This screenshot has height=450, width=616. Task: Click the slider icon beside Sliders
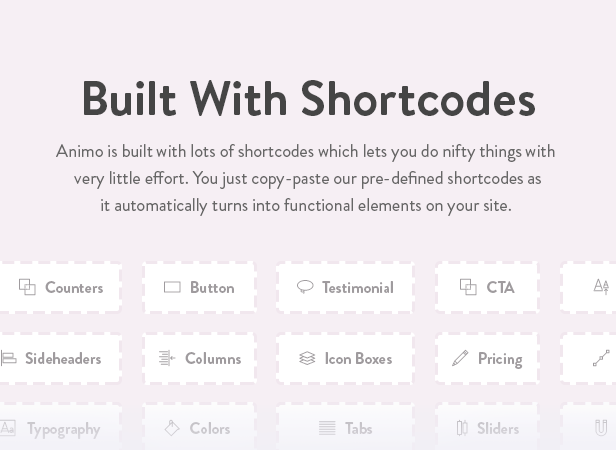[x=462, y=428]
